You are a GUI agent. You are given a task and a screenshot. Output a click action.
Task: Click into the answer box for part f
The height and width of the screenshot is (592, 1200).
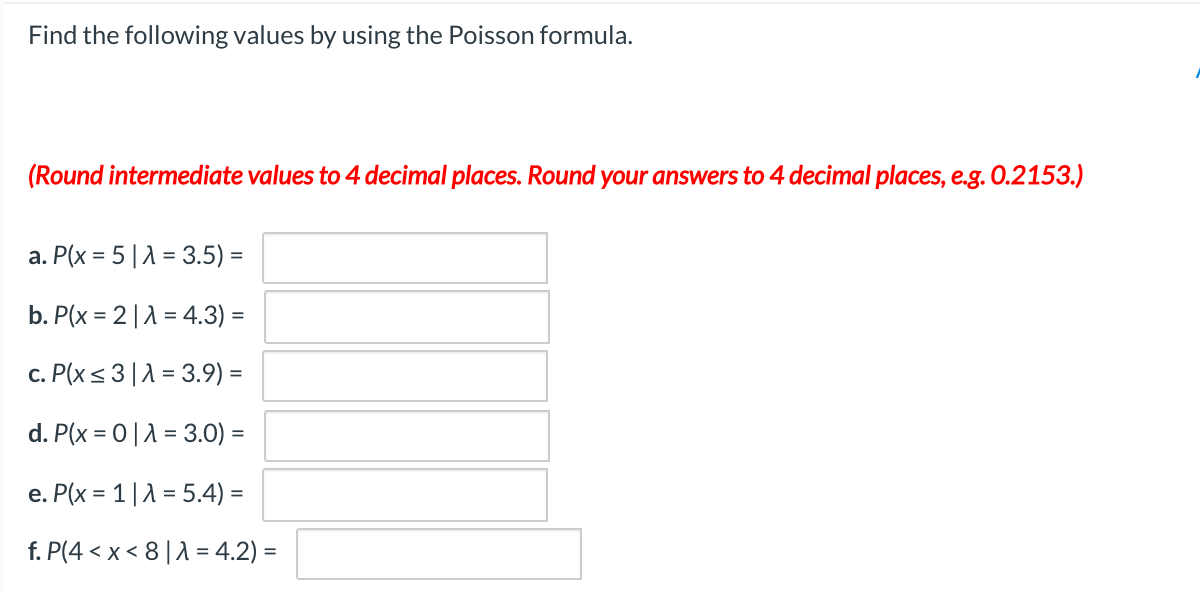[438, 554]
